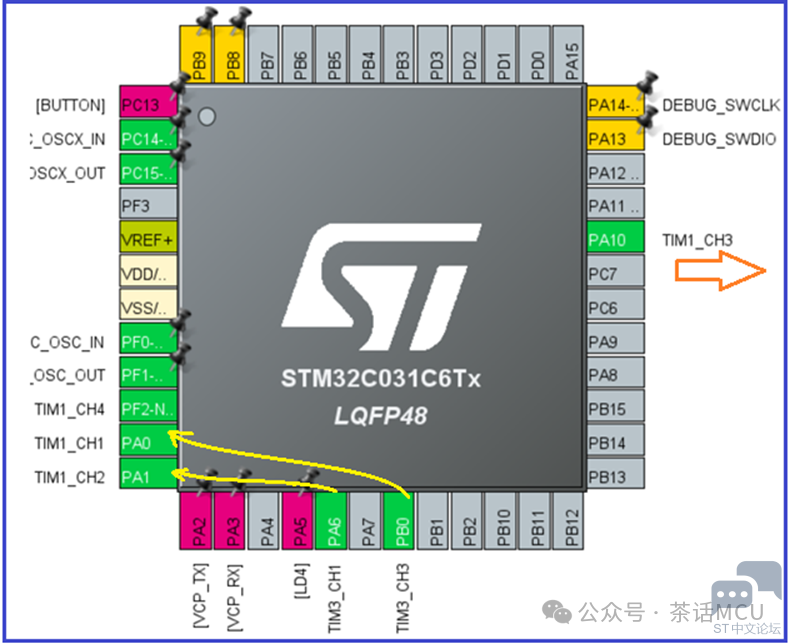Select the PF1 OSC_OUT pin

pyautogui.click(x=149, y=372)
